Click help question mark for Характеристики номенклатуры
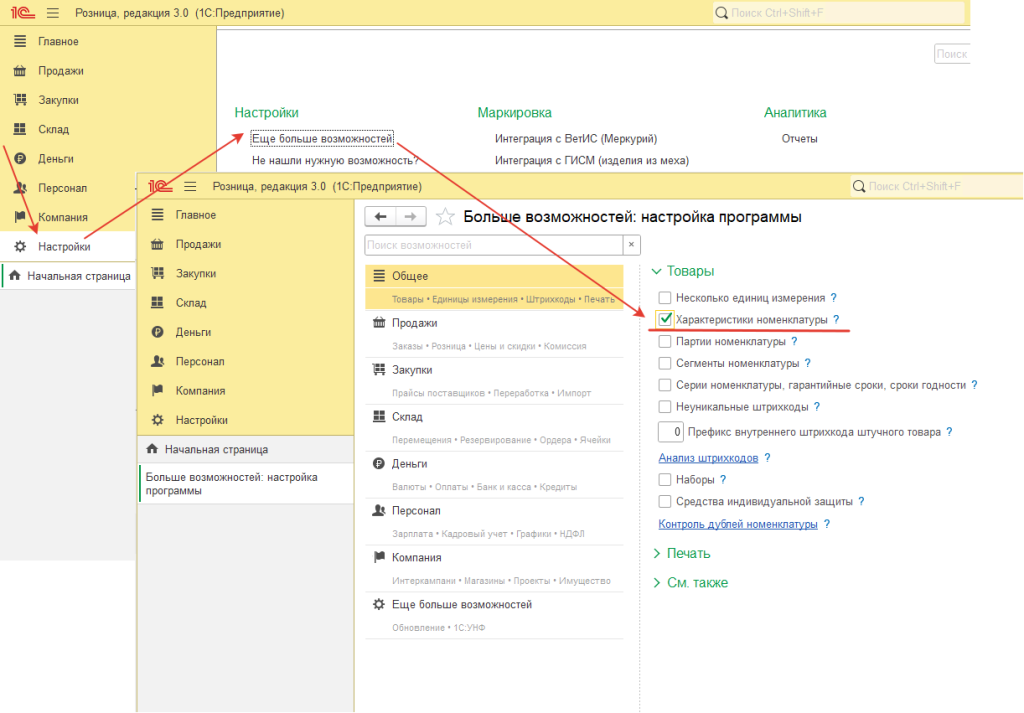The height and width of the screenshot is (713, 1024). click(836, 319)
